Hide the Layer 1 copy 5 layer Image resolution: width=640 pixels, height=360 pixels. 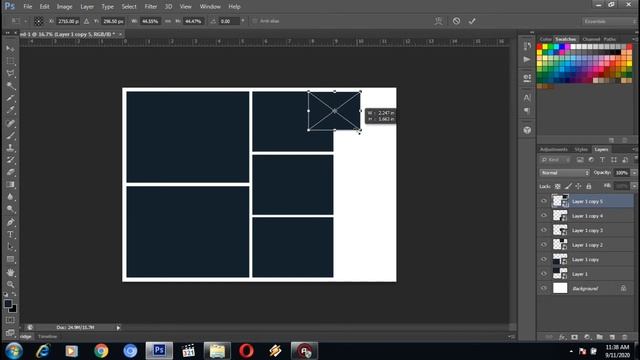[544, 201]
